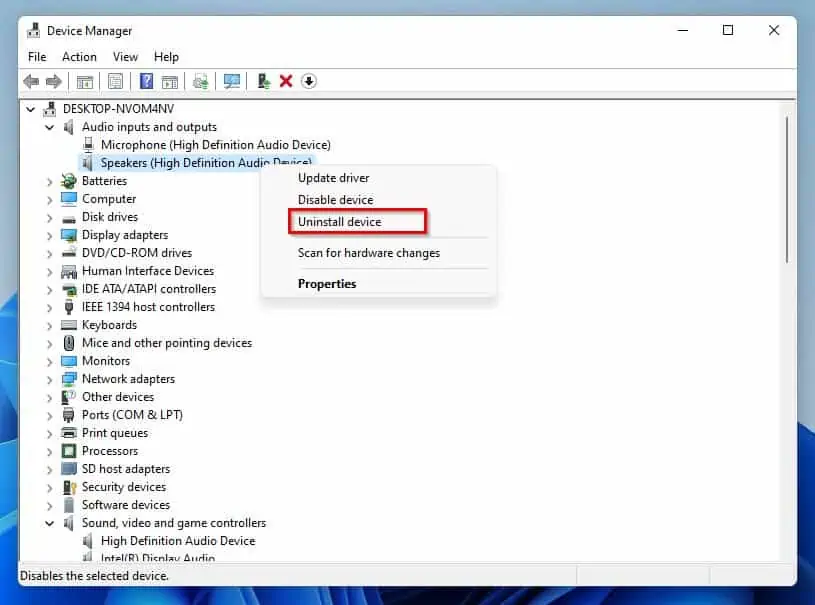Screen dimensions: 815x605
Task: Expand the Other devices category
Action: pos(49,398)
